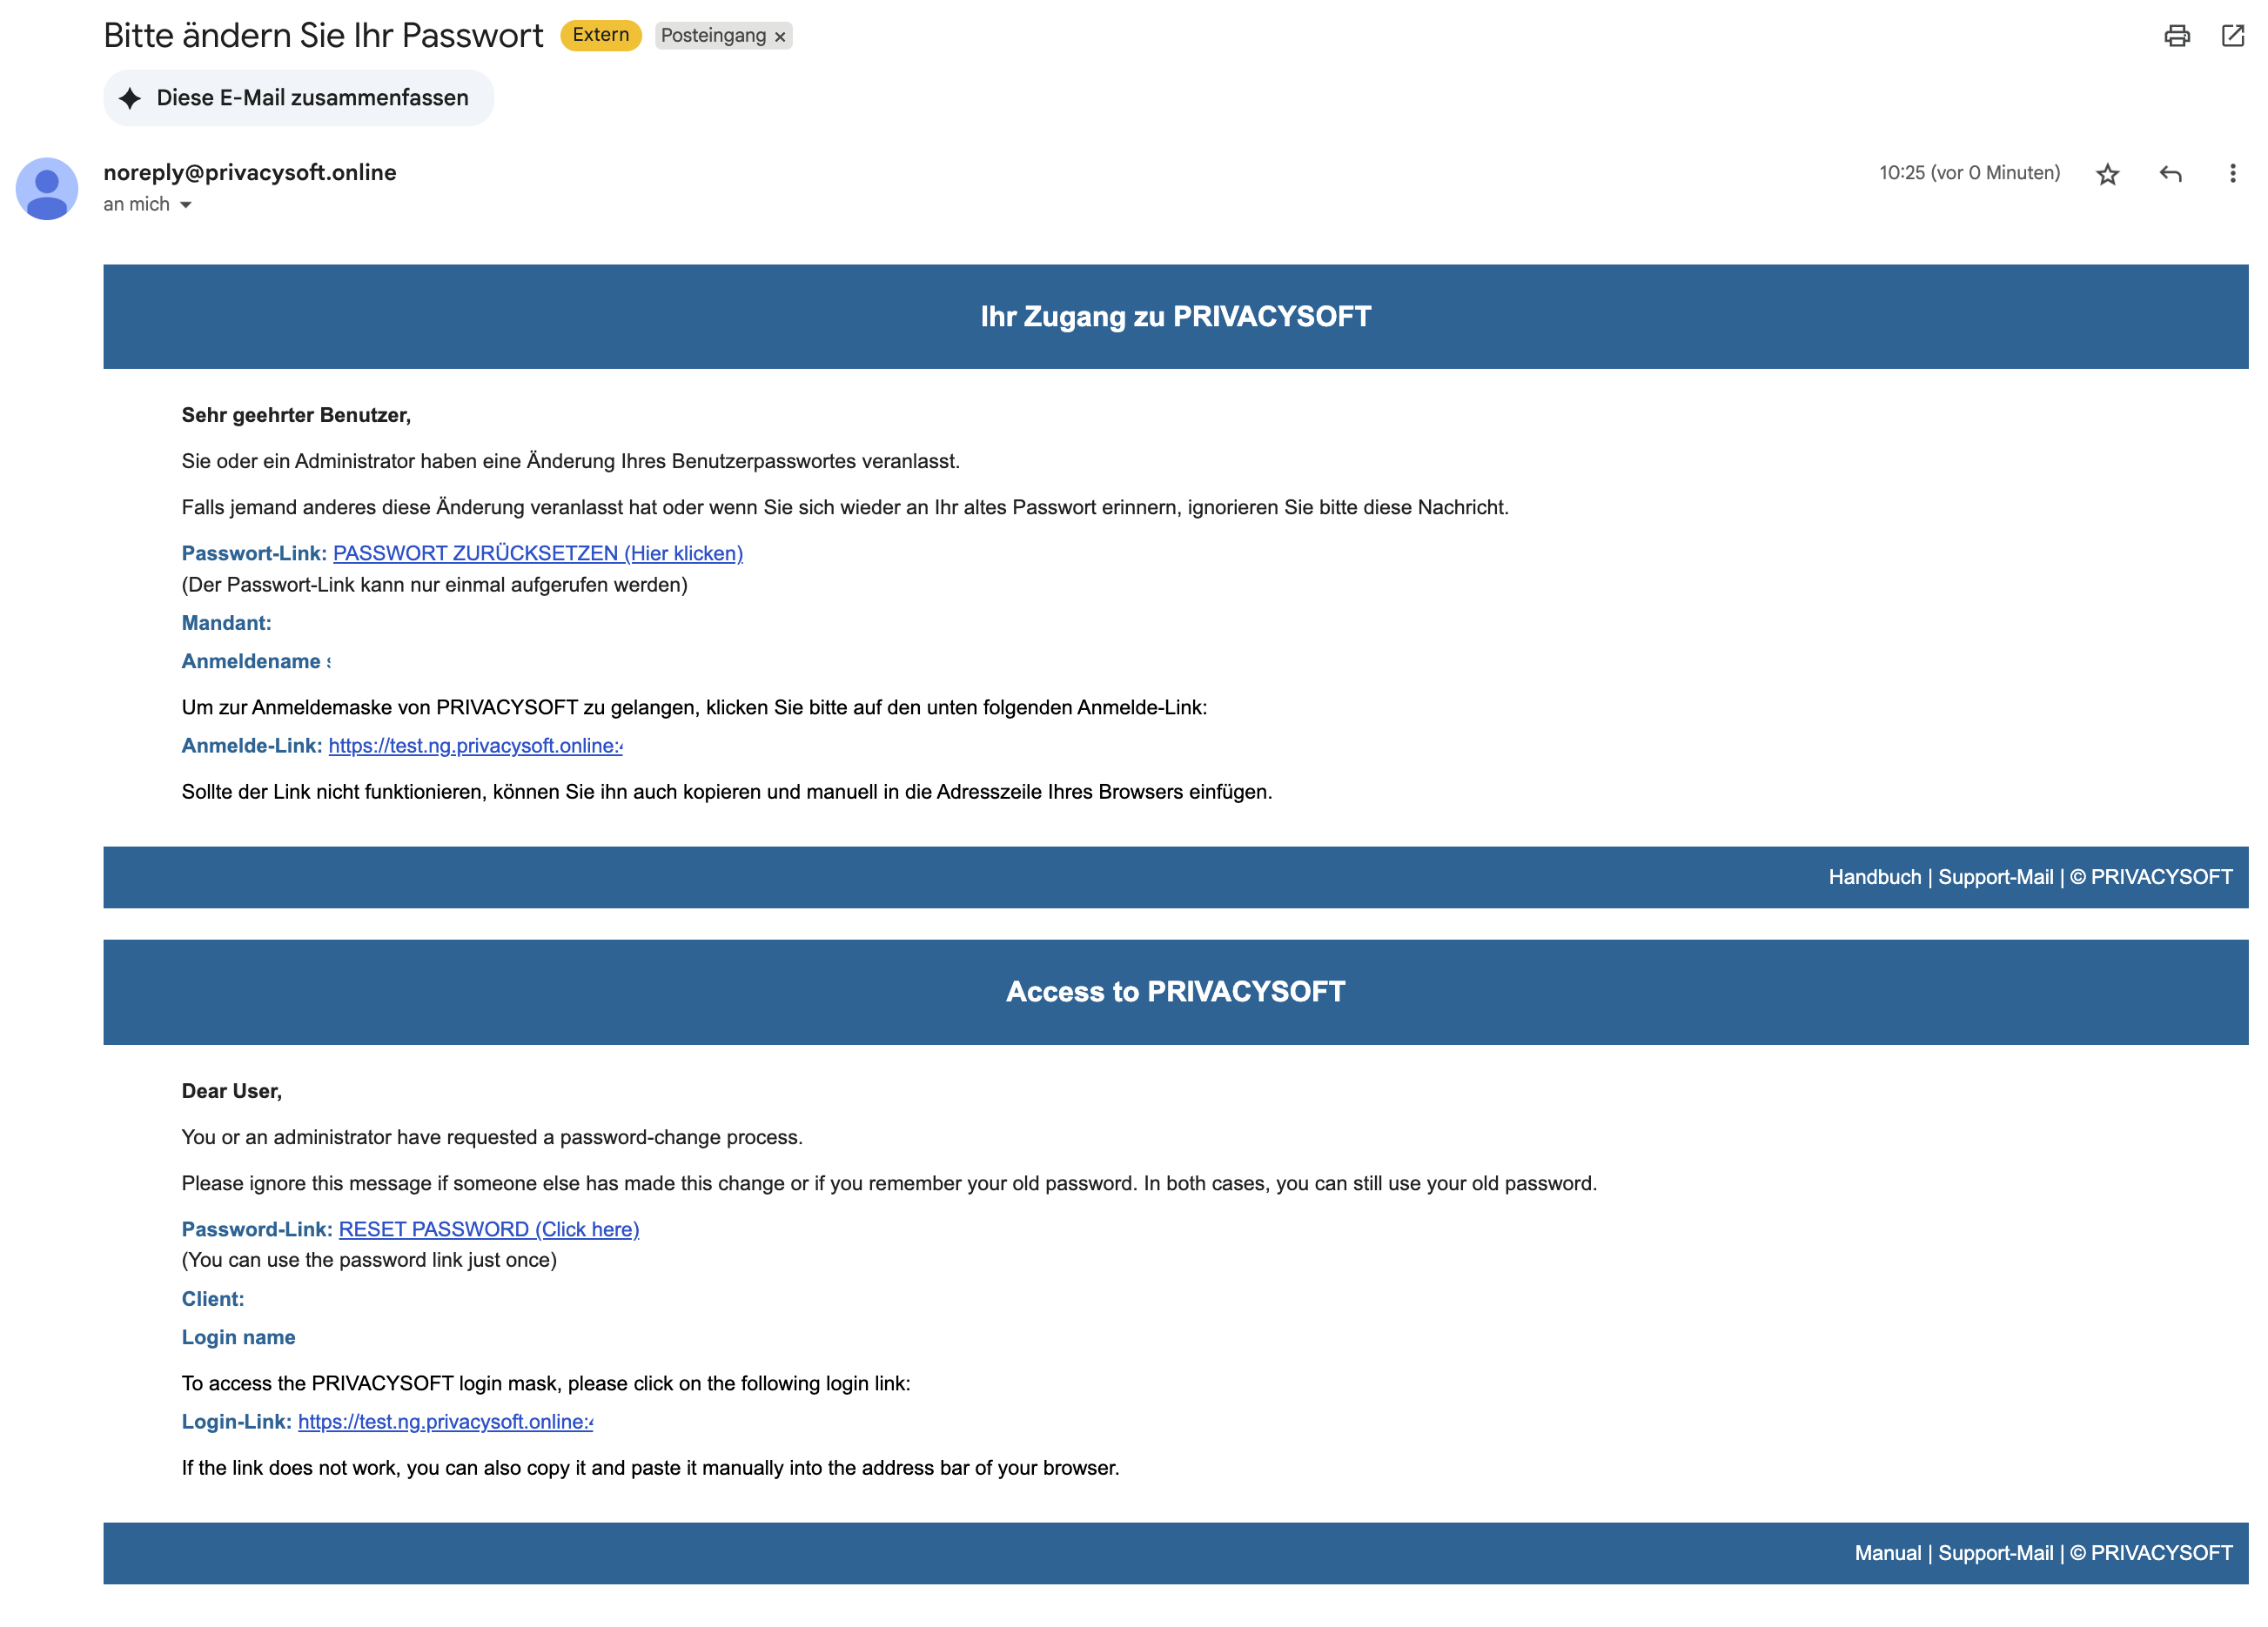This screenshot has height=1627, width=2268.
Task: Click the sparkle summarize icon
Action: point(130,98)
